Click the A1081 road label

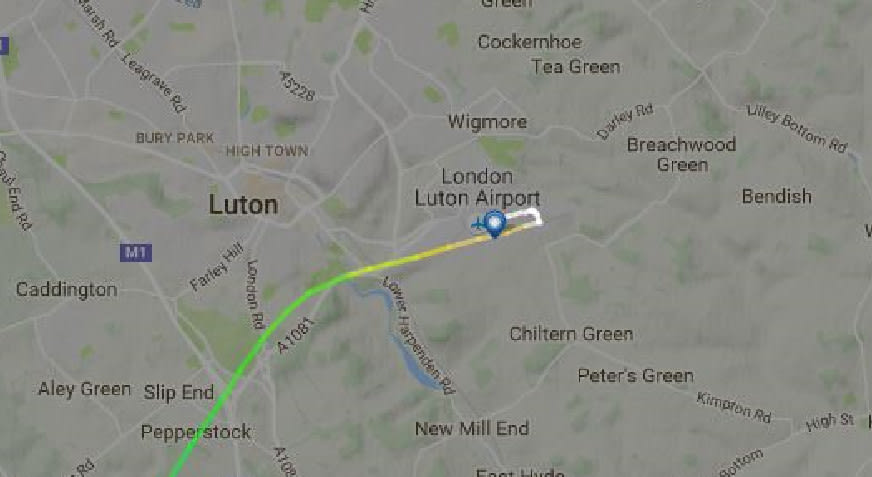[x=296, y=335]
